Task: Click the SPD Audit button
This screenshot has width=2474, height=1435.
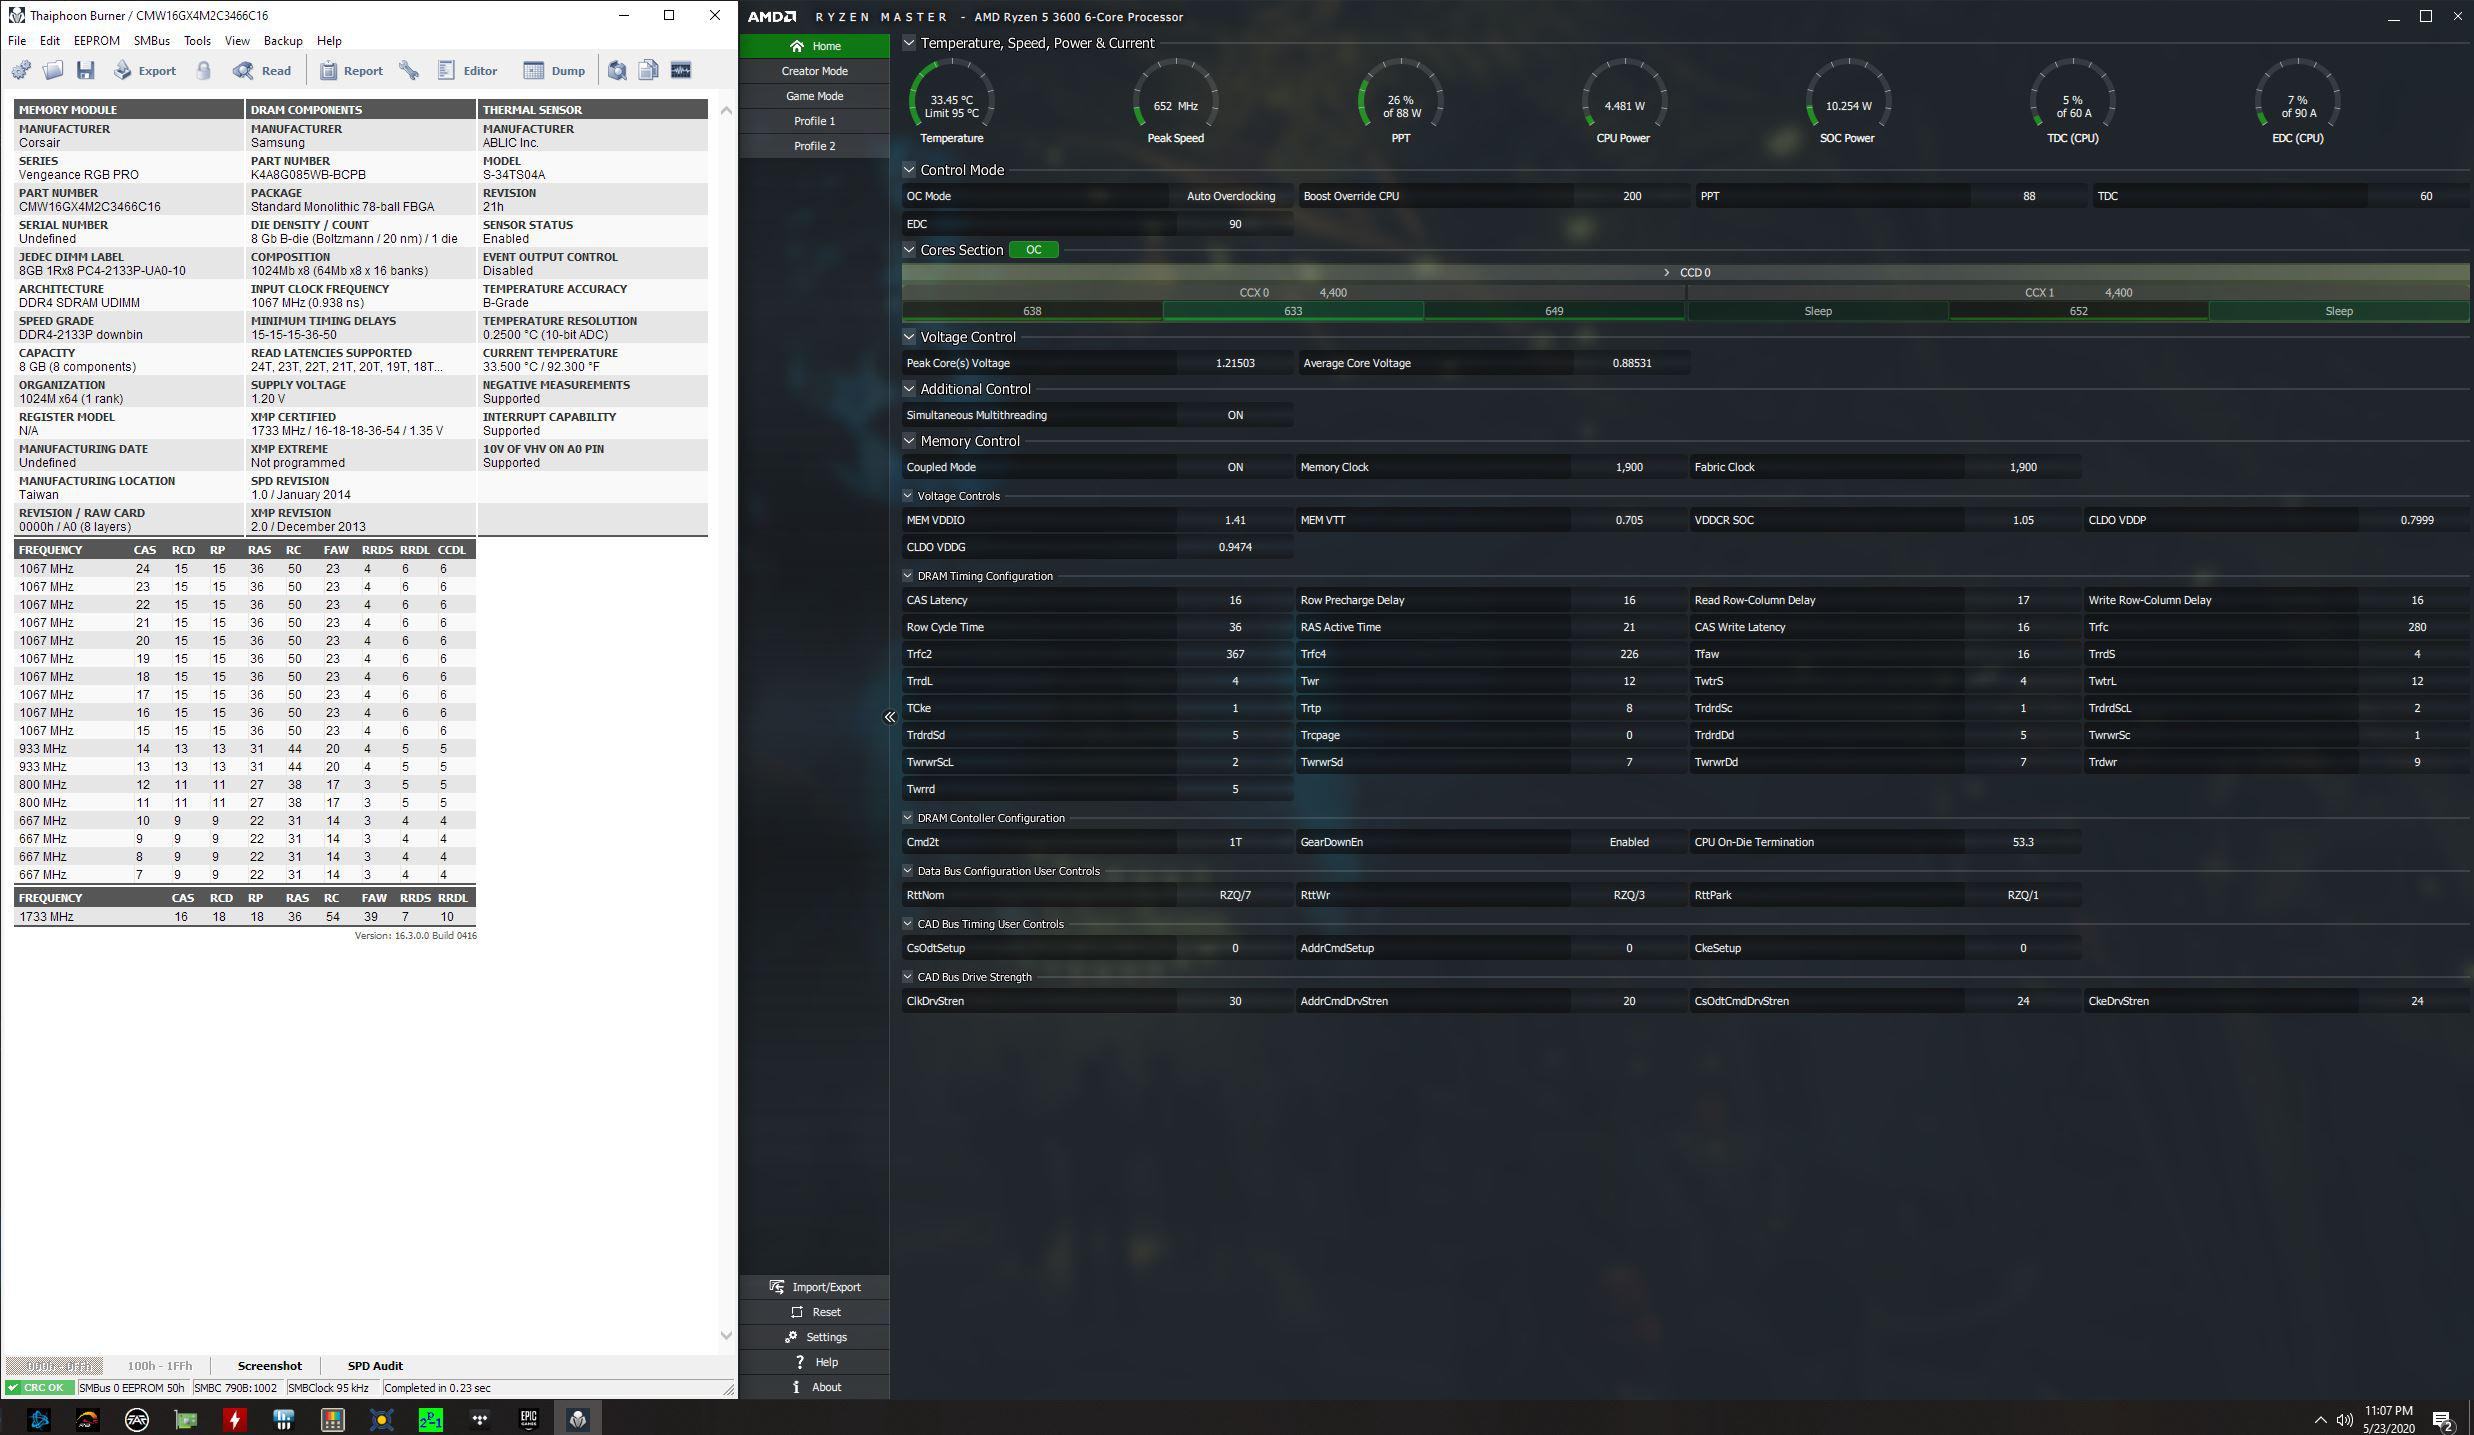Action: coord(375,1365)
